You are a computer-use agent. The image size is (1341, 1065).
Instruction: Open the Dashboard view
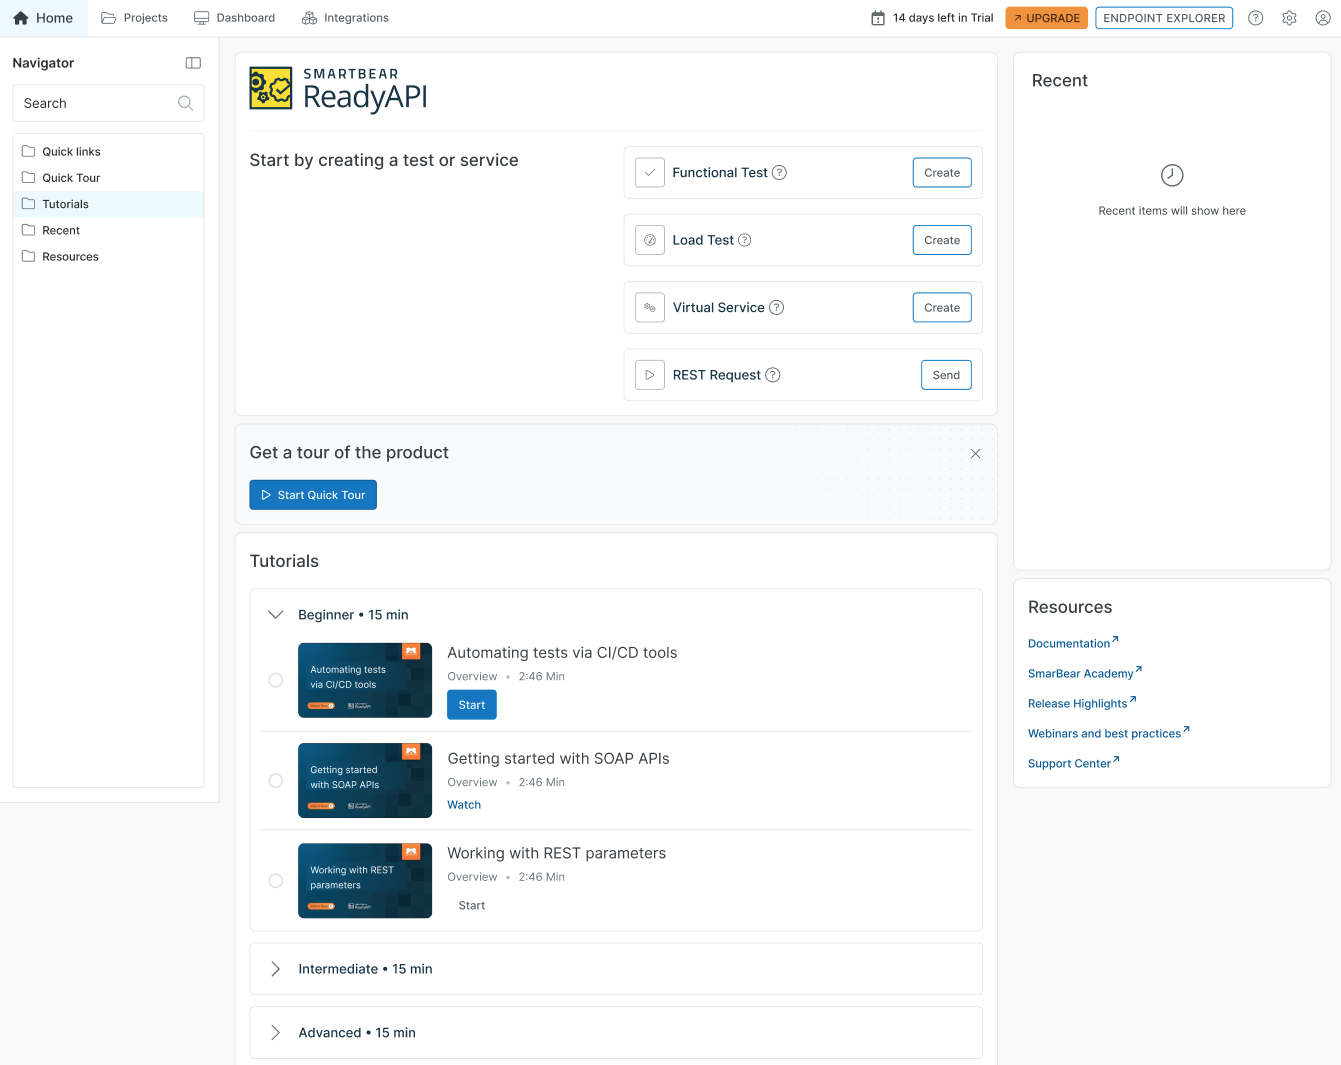pyautogui.click(x=234, y=17)
